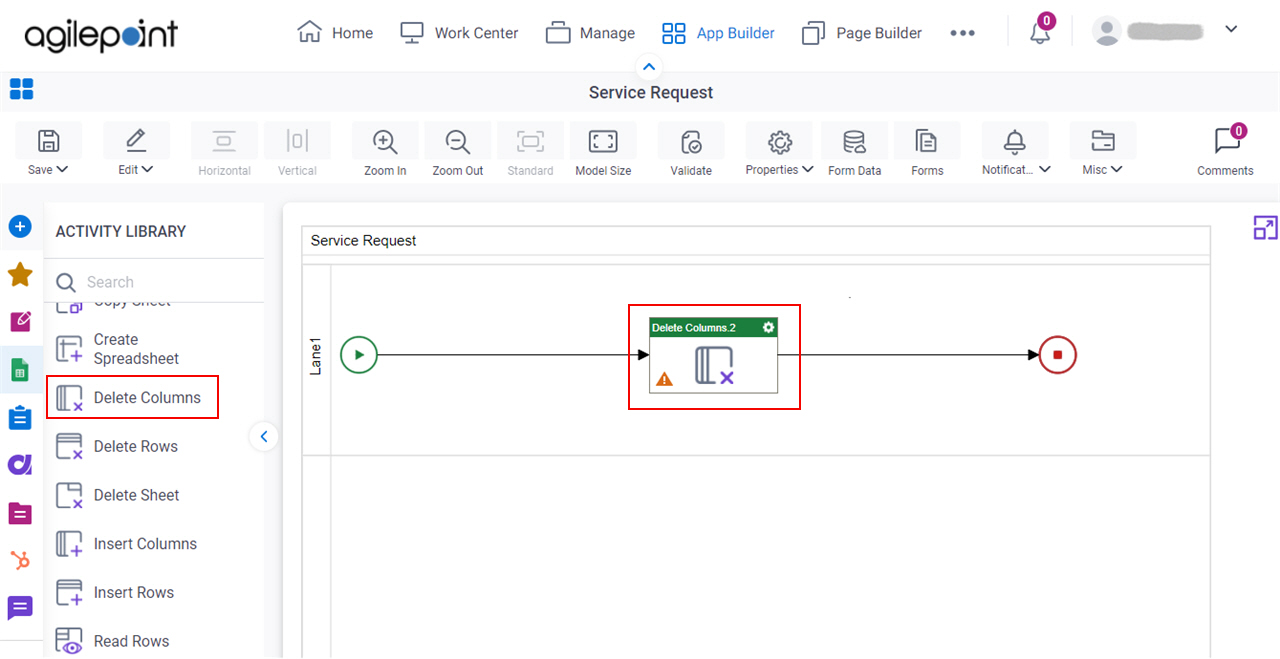Select the Model Size tool
1280x659 pixels.
(x=603, y=150)
